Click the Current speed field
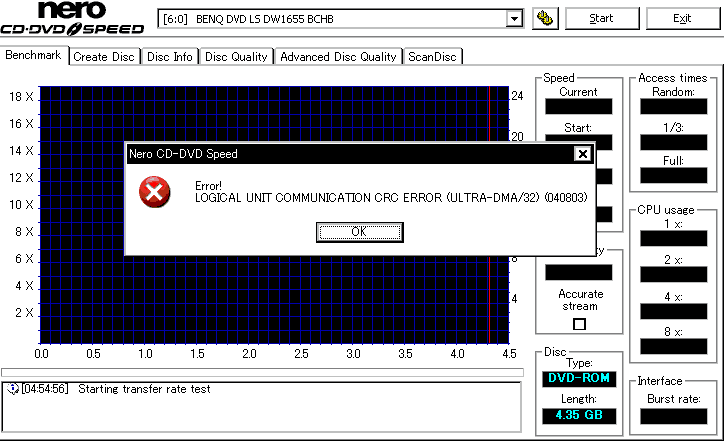This screenshot has height=441, width=724. pyautogui.click(x=579, y=106)
